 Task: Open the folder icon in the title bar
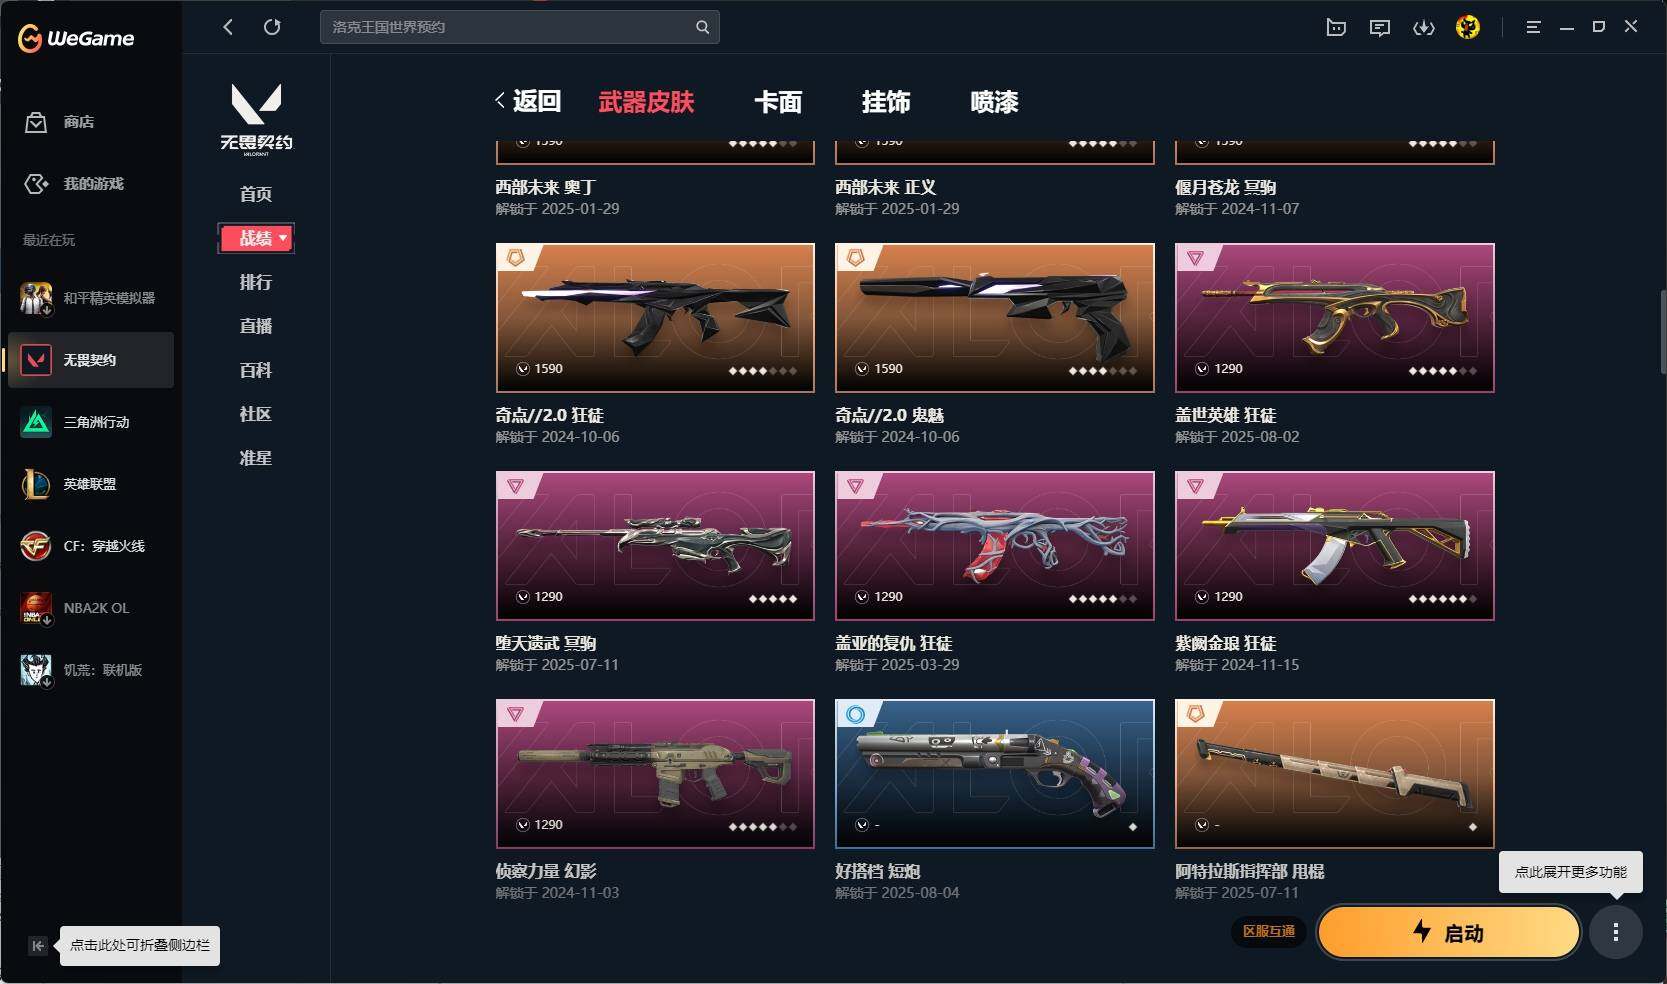[x=1336, y=28]
